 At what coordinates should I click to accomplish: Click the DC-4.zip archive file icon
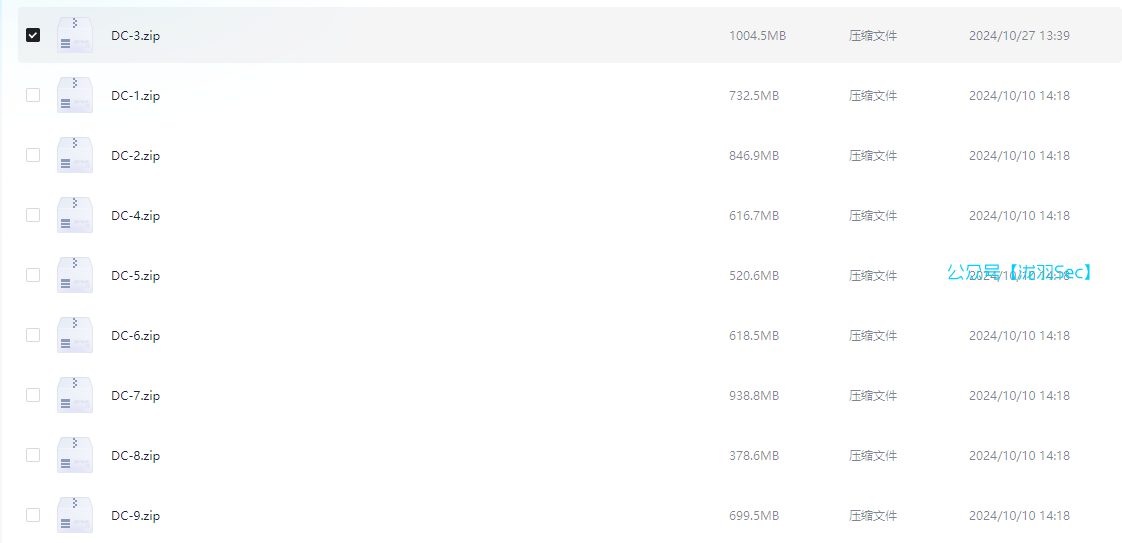(75, 215)
